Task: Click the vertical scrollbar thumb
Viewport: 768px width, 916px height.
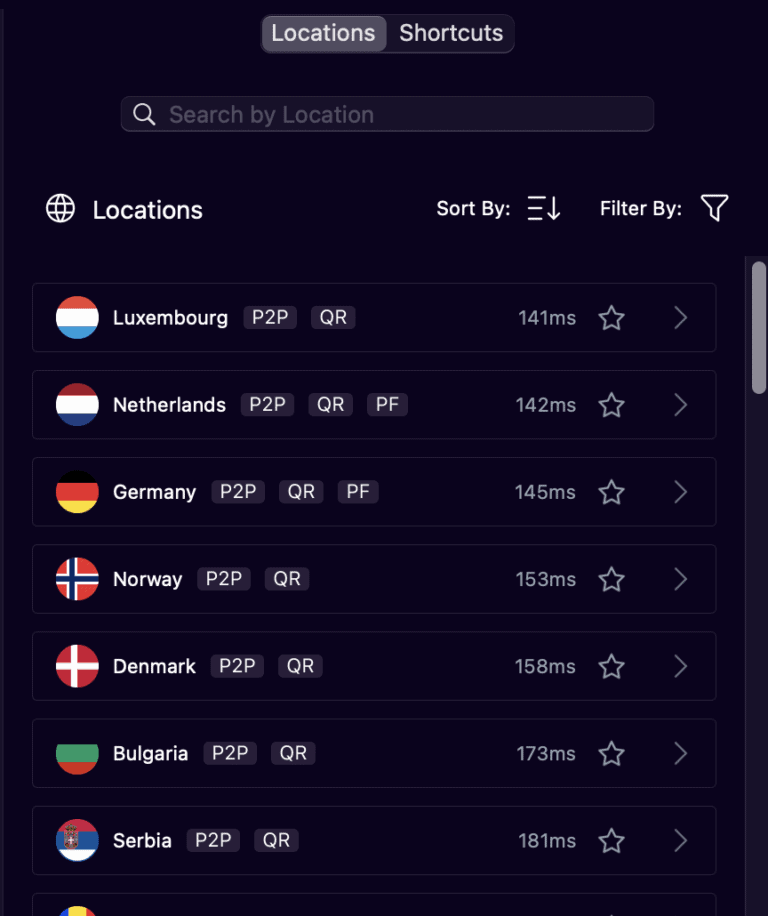Action: pyautogui.click(x=759, y=326)
